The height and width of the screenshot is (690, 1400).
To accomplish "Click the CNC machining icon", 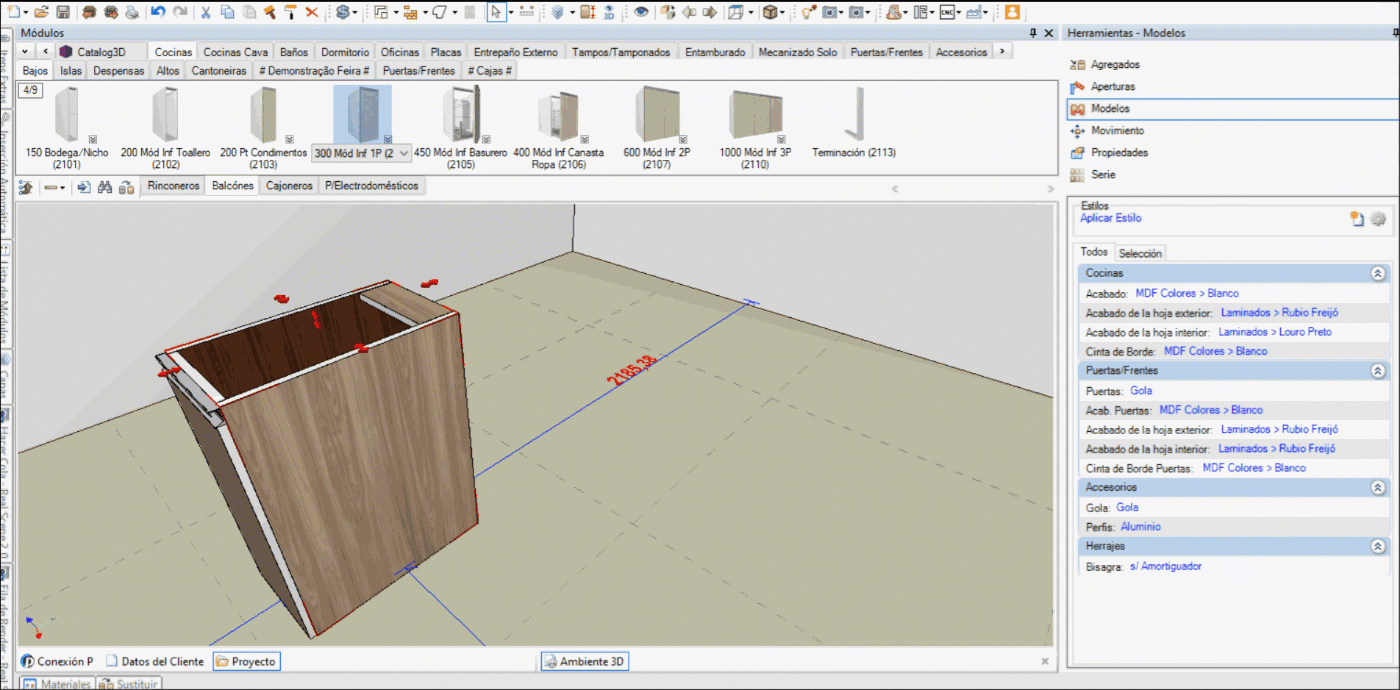I will tap(946, 12).
